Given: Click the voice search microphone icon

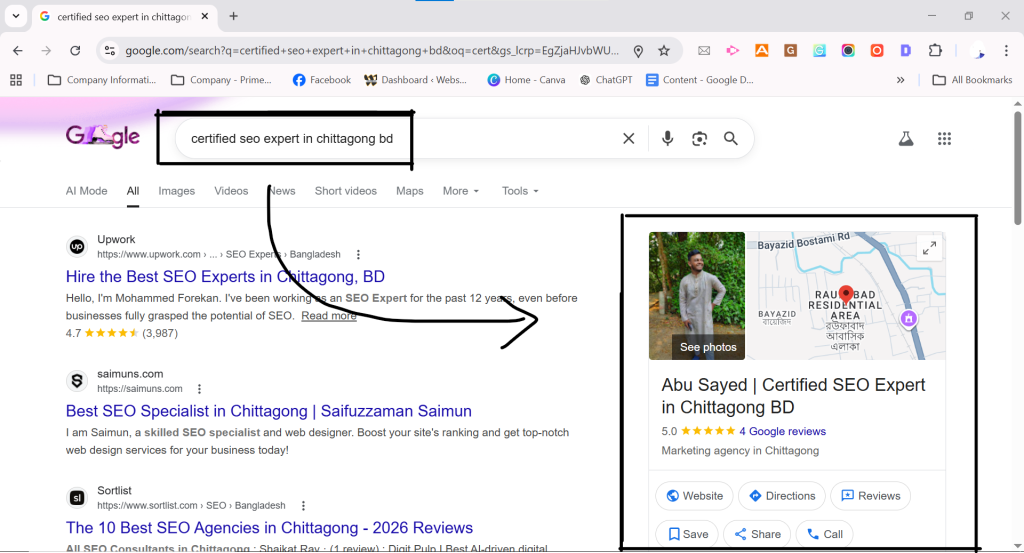Looking at the screenshot, I should pos(667,139).
